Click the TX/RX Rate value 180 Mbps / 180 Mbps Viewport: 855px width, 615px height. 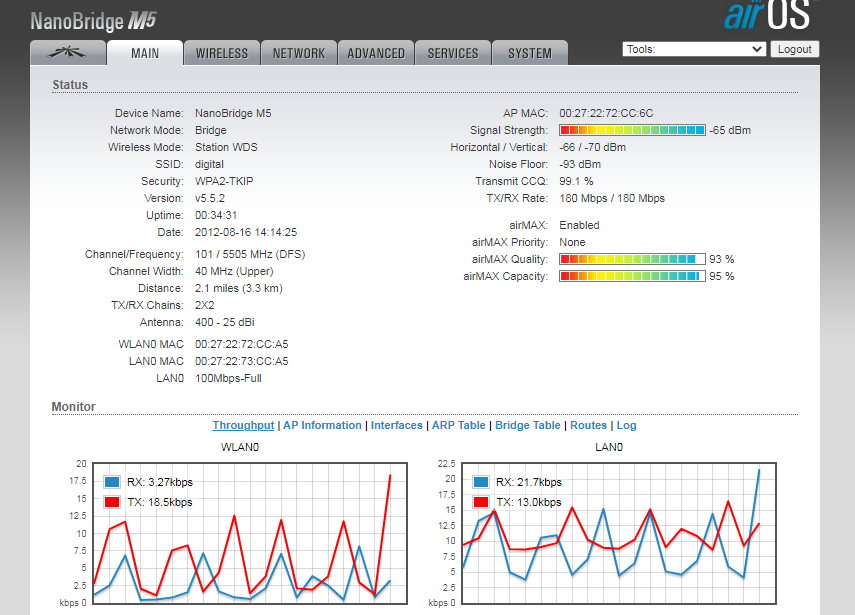point(612,198)
